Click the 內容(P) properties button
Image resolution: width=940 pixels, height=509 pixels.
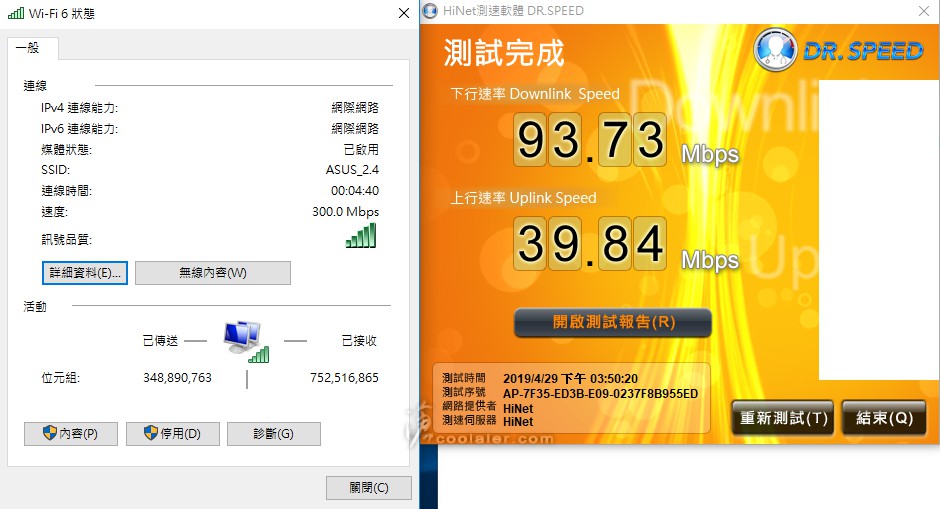click(71, 433)
